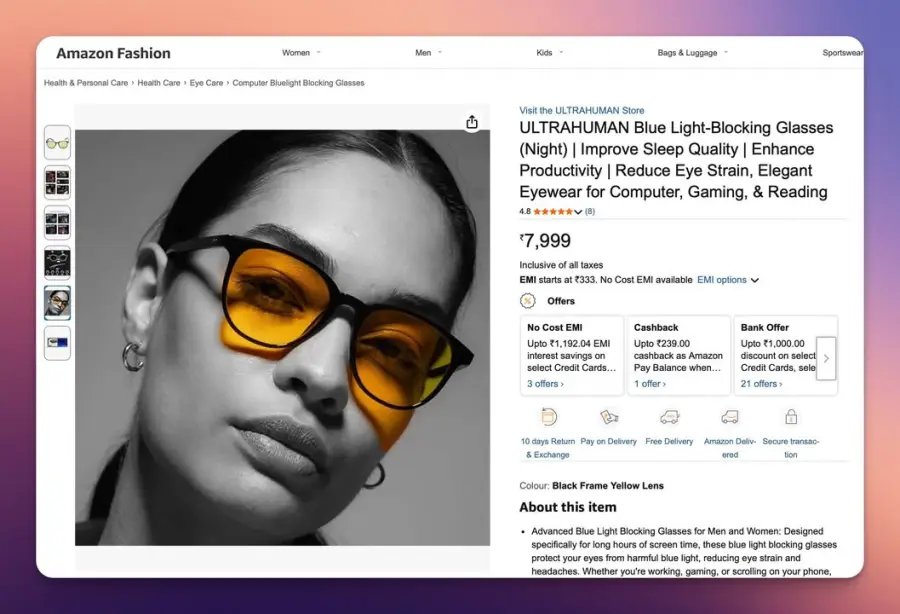The image size is (900, 614).
Task: Visit the ULTRAHUMAN Store link
Action: coord(581,110)
